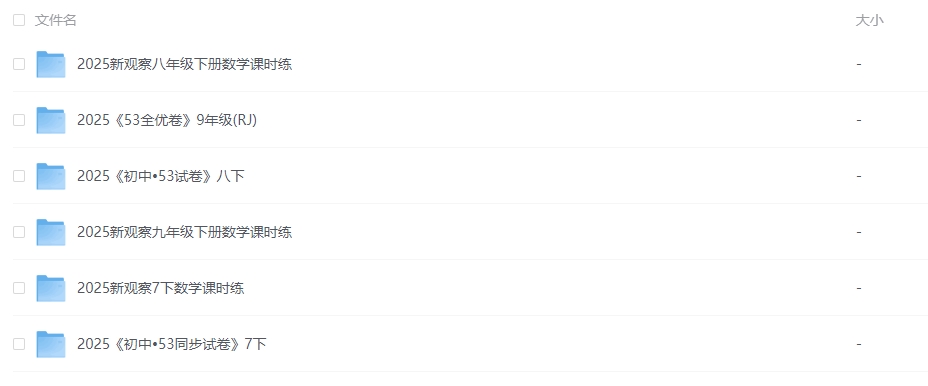Click the name 2025新观察九年级下册数学课时练

(185, 232)
